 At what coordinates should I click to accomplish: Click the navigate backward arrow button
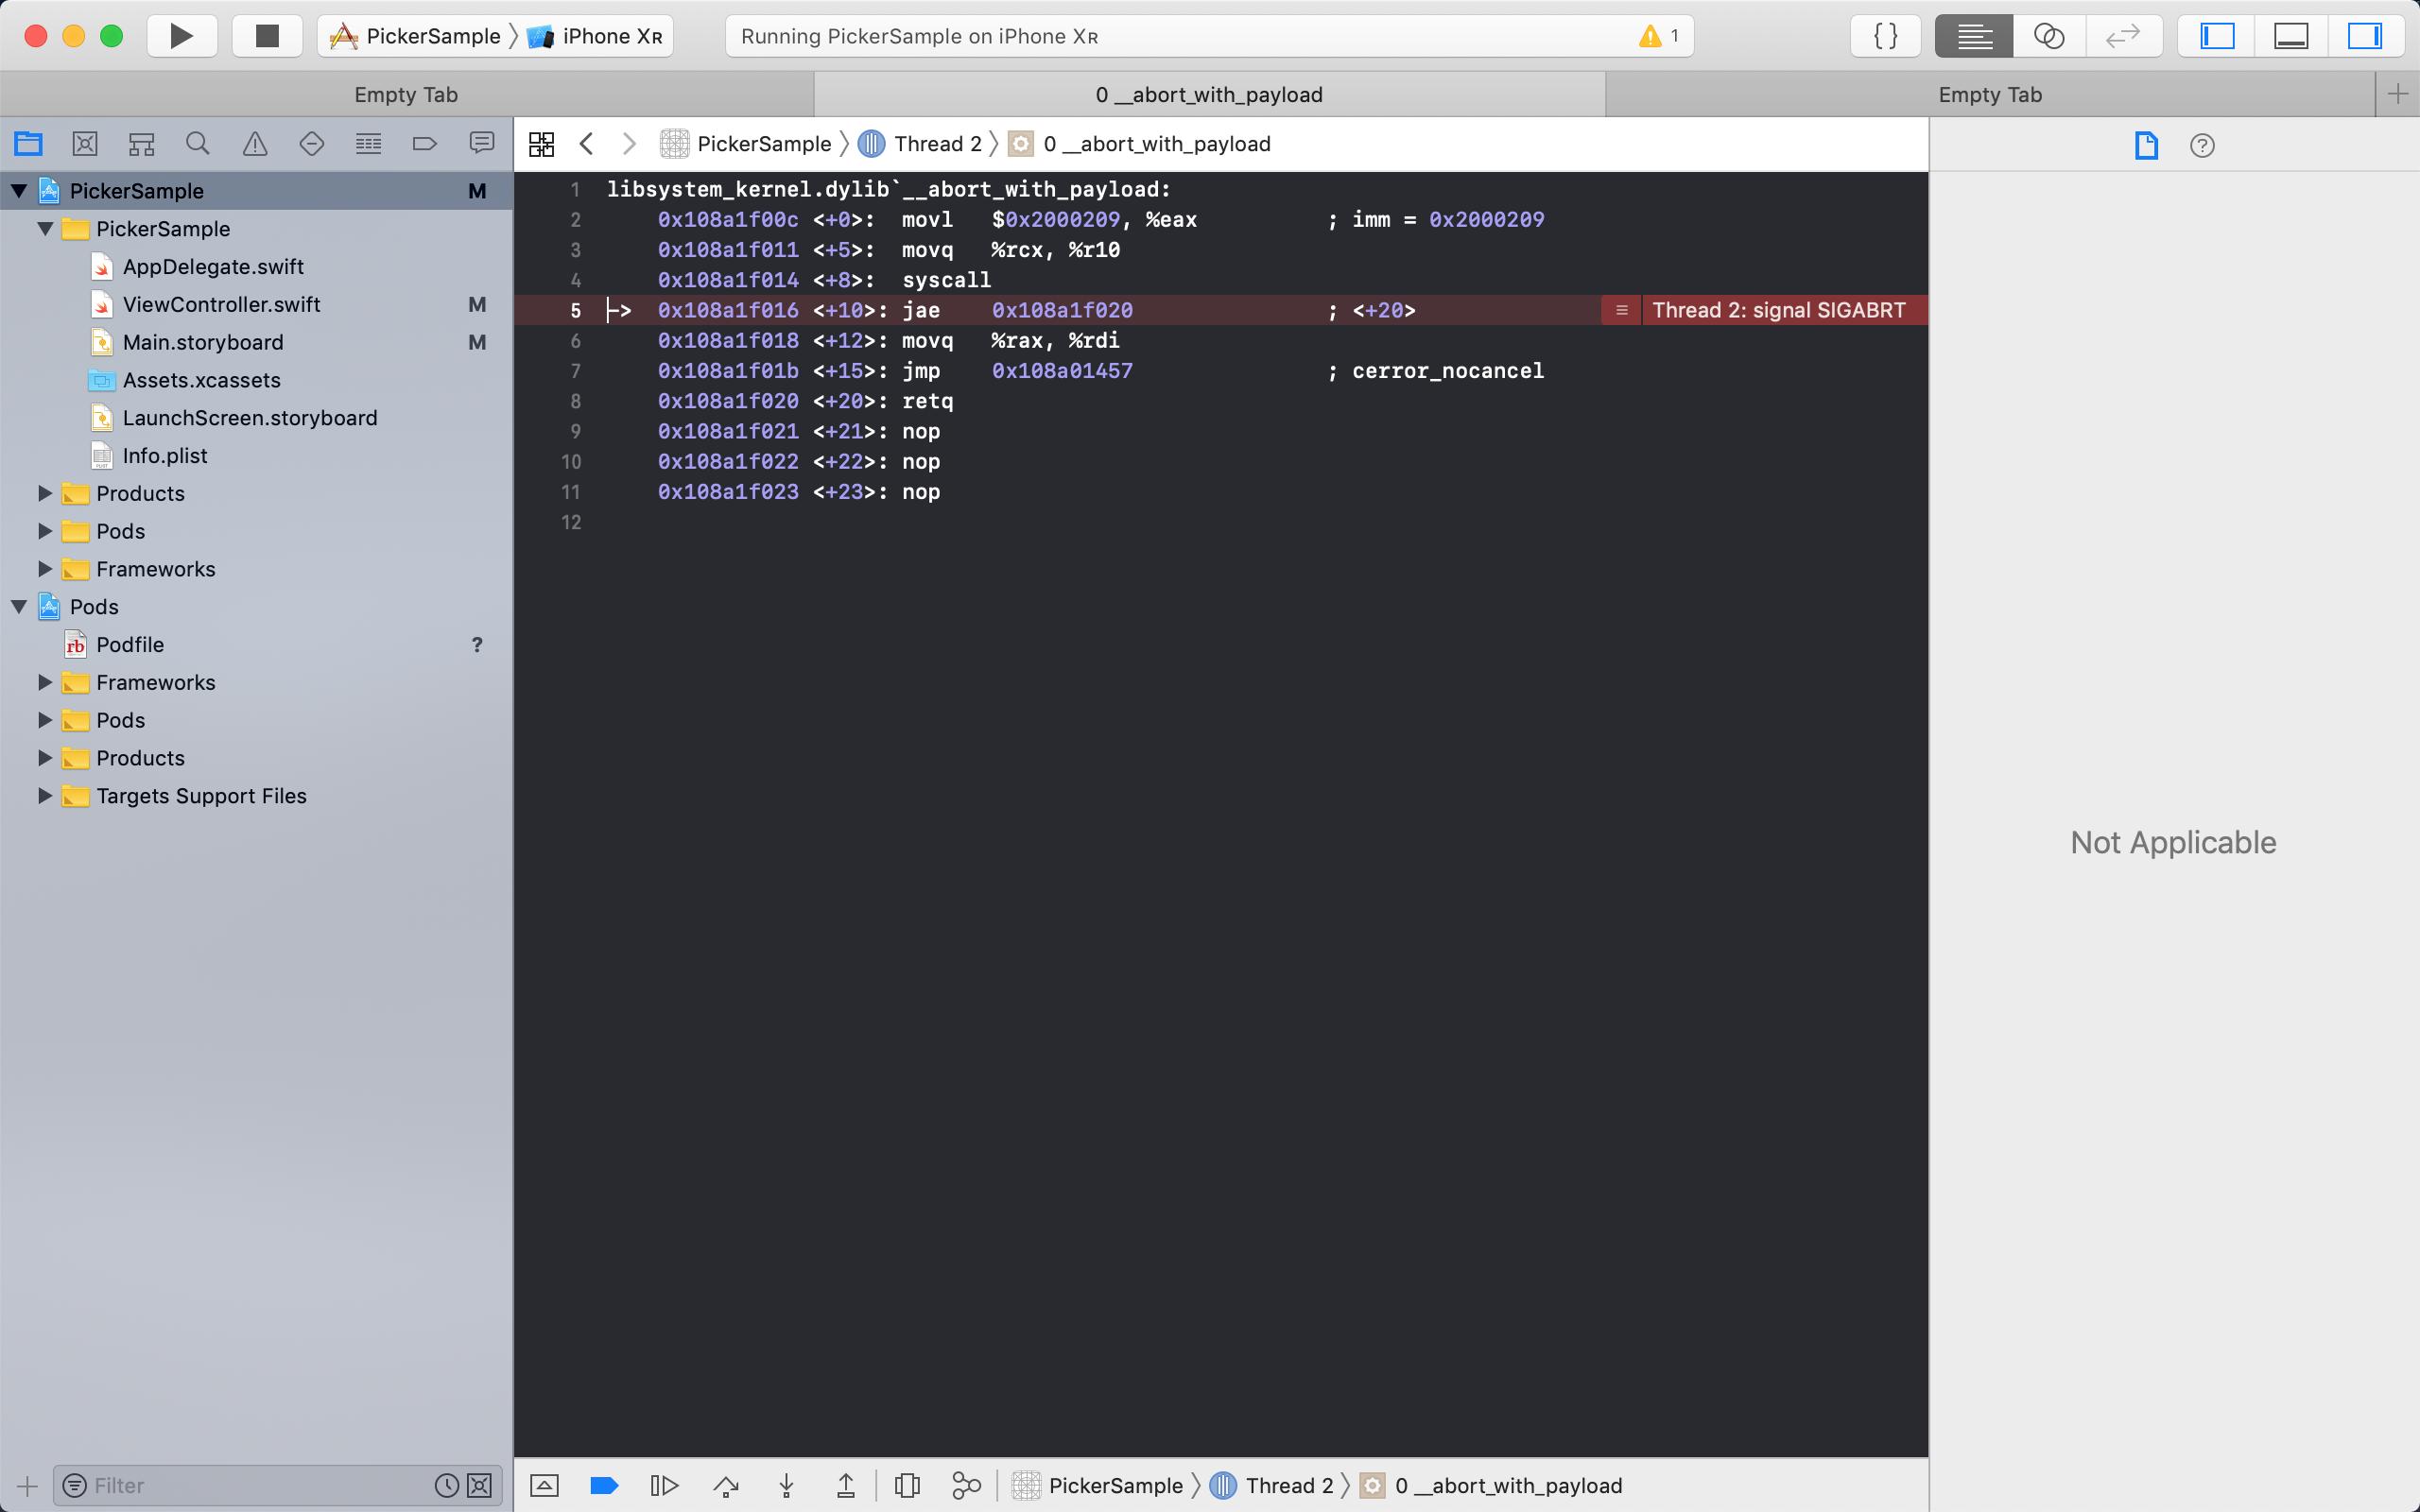coord(587,143)
